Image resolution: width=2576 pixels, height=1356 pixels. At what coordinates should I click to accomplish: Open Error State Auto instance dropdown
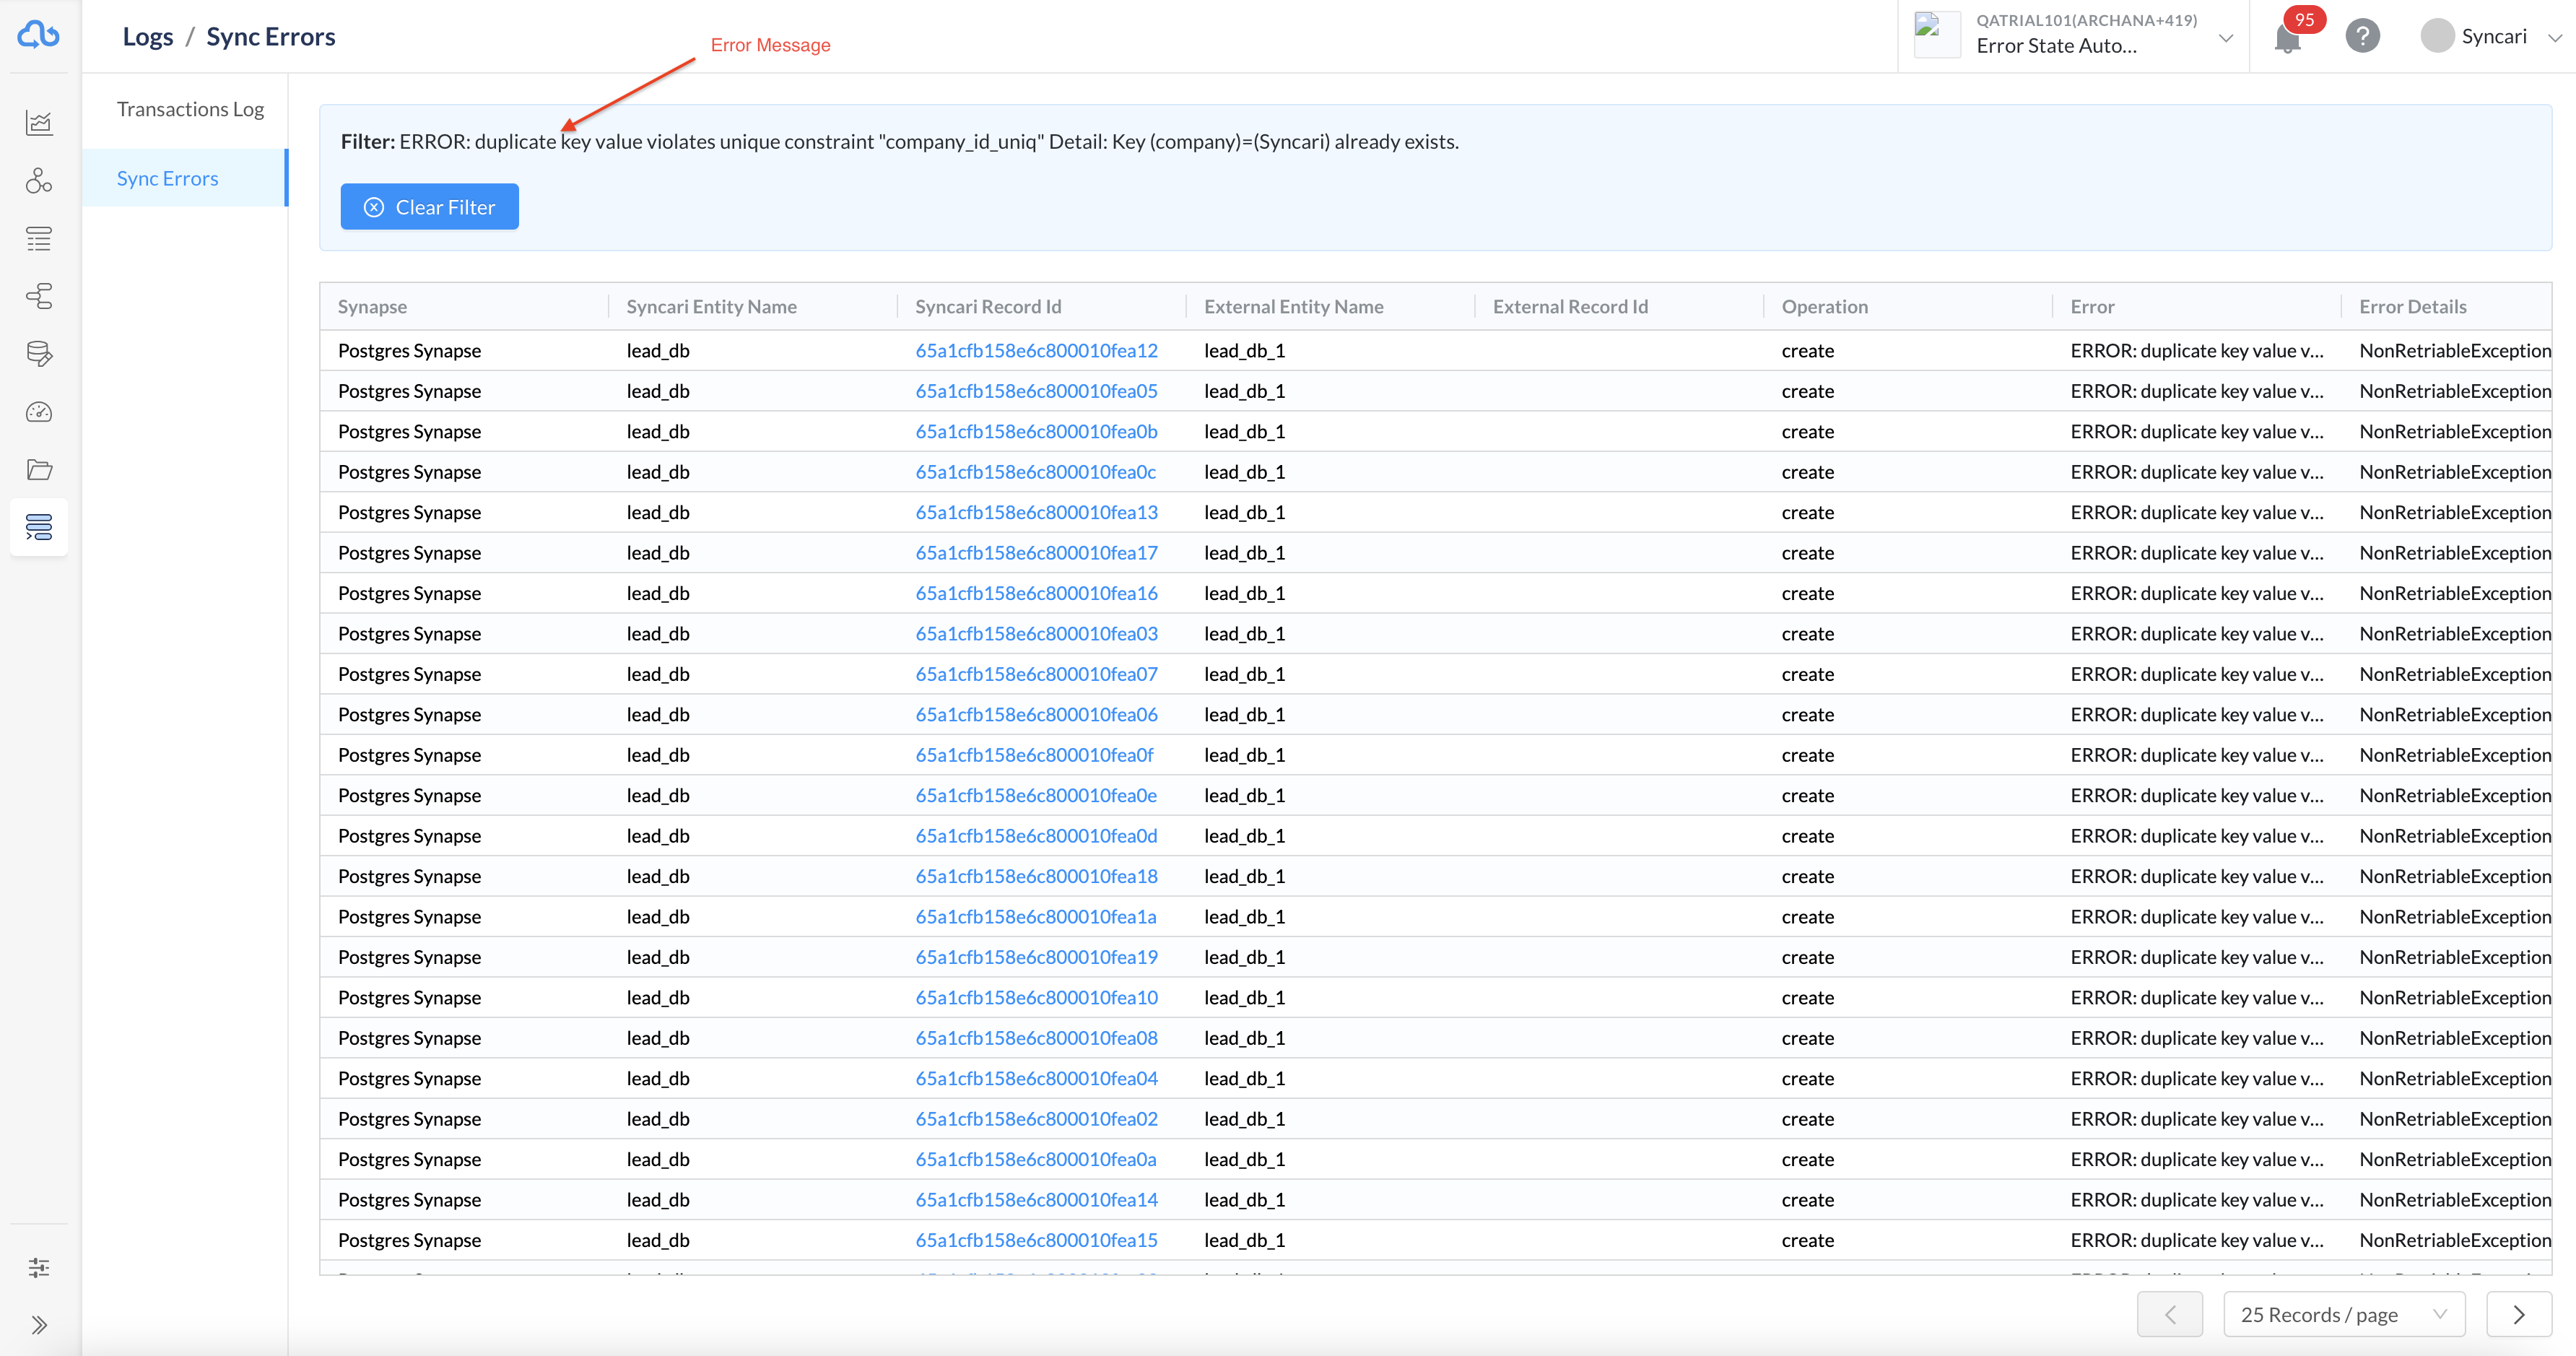(x=2226, y=38)
